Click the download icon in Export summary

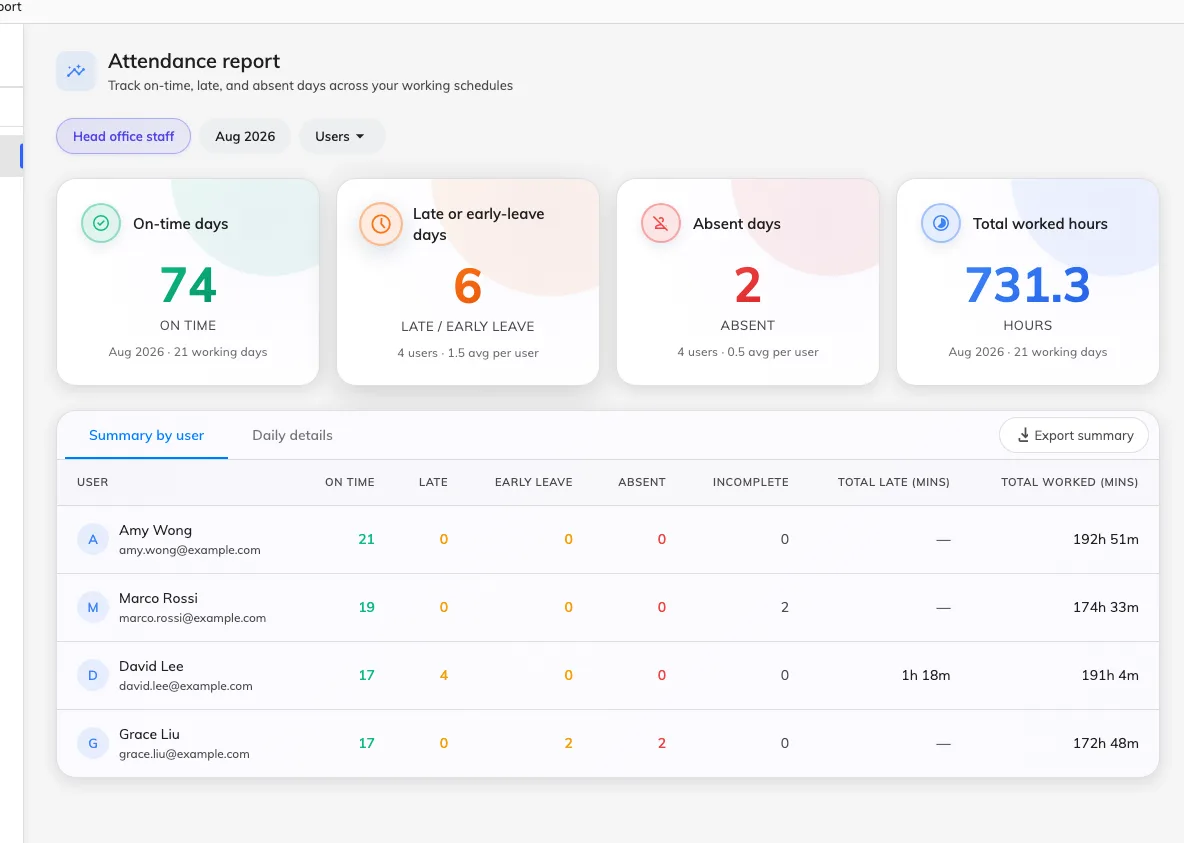click(1023, 435)
